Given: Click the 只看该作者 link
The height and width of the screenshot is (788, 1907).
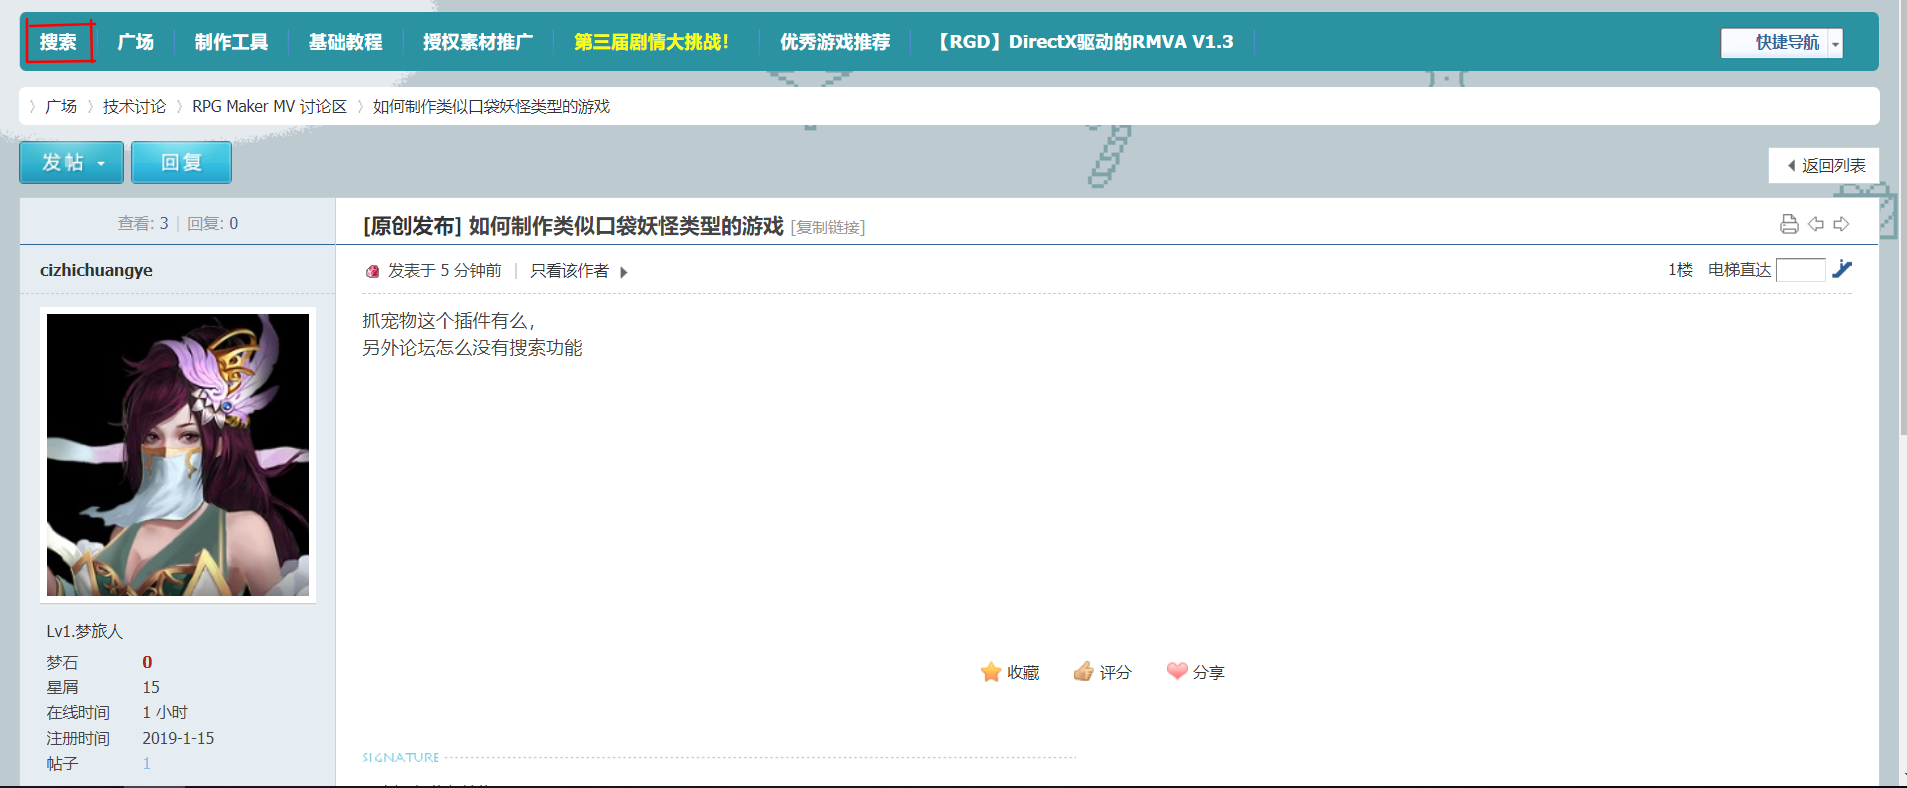Looking at the screenshot, I should [x=569, y=271].
